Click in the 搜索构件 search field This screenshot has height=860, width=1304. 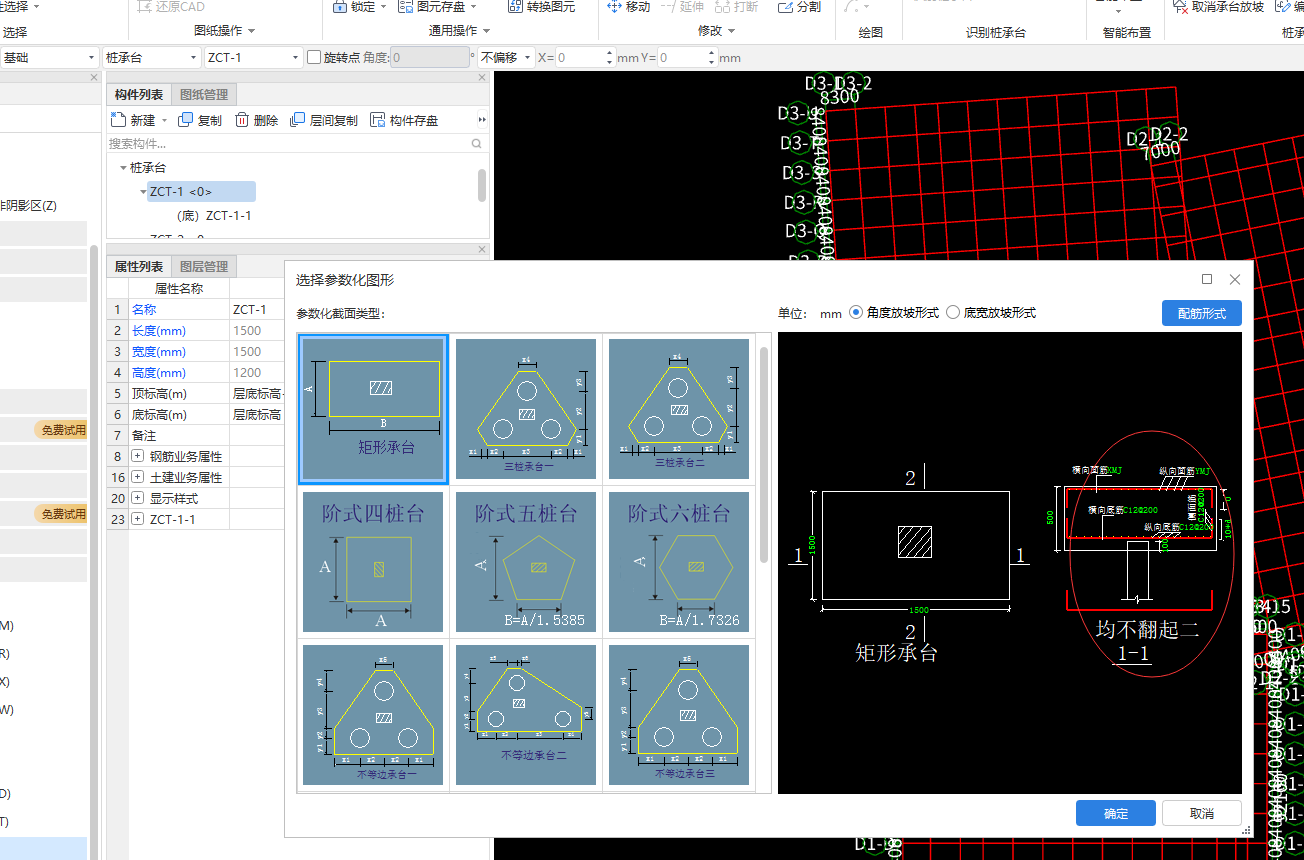coord(288,144)
